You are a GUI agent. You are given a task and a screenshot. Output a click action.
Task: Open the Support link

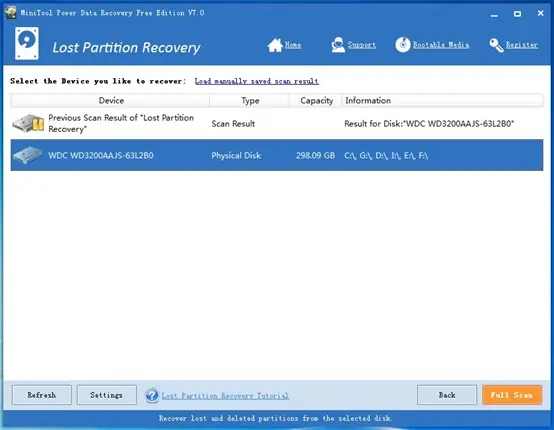pos(362,45)
